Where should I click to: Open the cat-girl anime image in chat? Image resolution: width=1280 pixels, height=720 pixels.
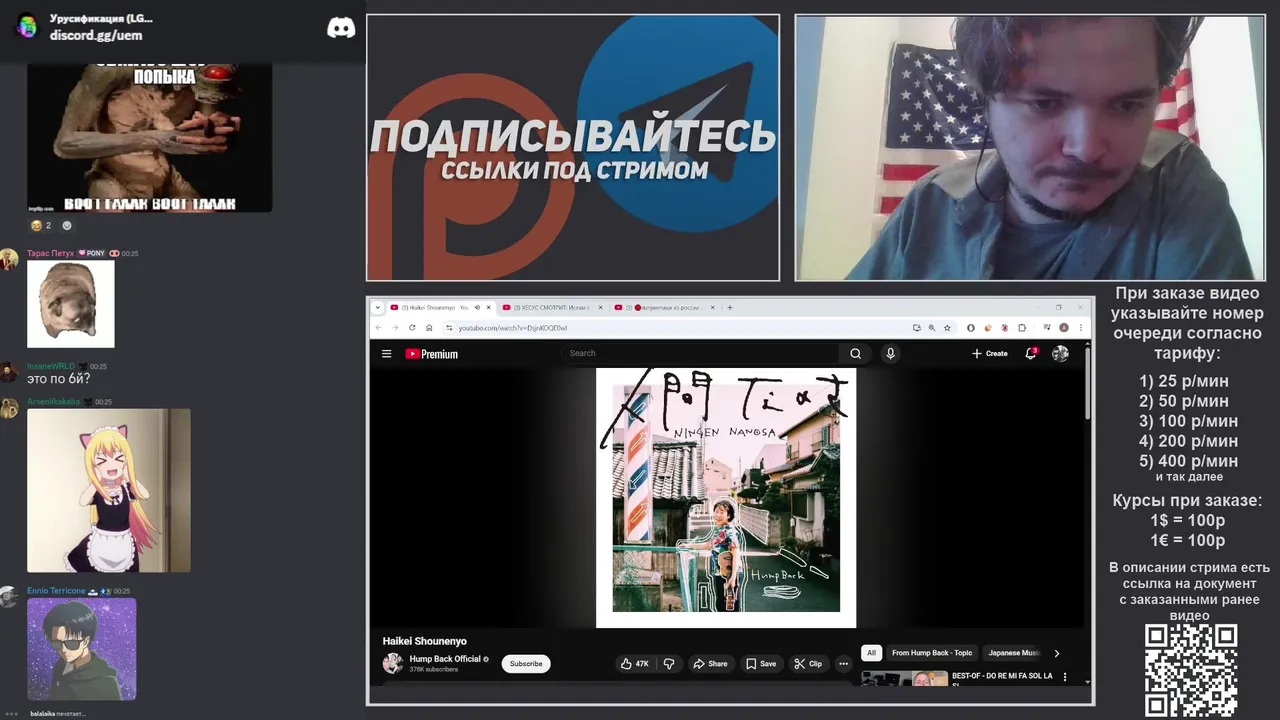click(x=109, y=490)
